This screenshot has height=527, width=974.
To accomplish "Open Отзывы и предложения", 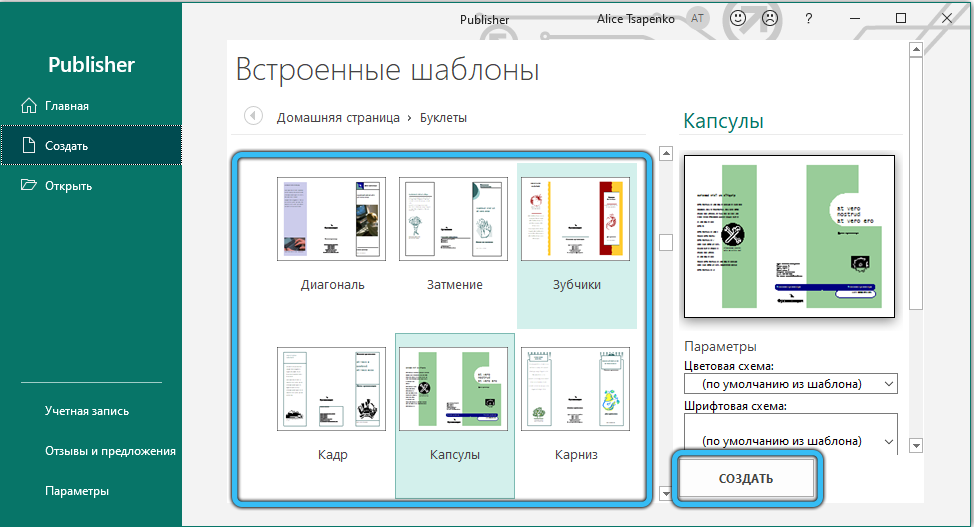I will click(110, 451).
